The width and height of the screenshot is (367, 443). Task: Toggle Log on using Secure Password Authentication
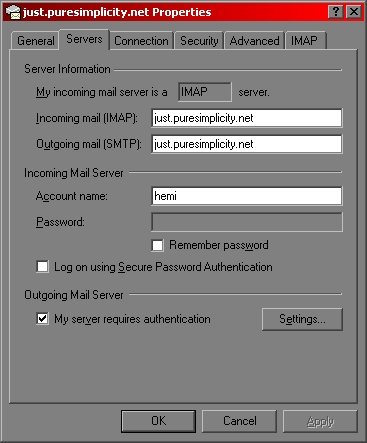(x=42, y=267)
